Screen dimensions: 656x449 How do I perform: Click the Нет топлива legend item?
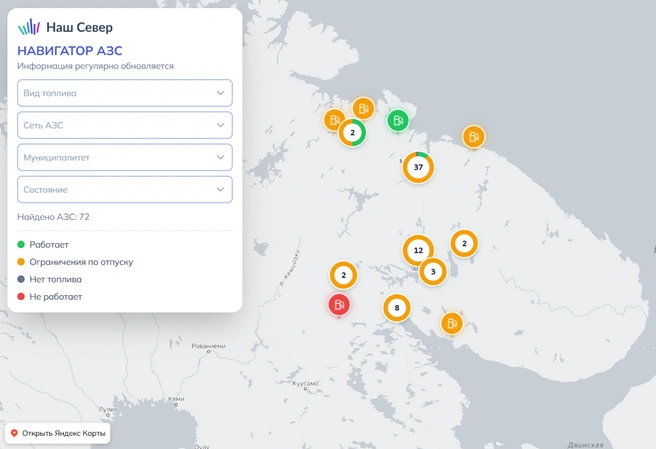[49, 279]
